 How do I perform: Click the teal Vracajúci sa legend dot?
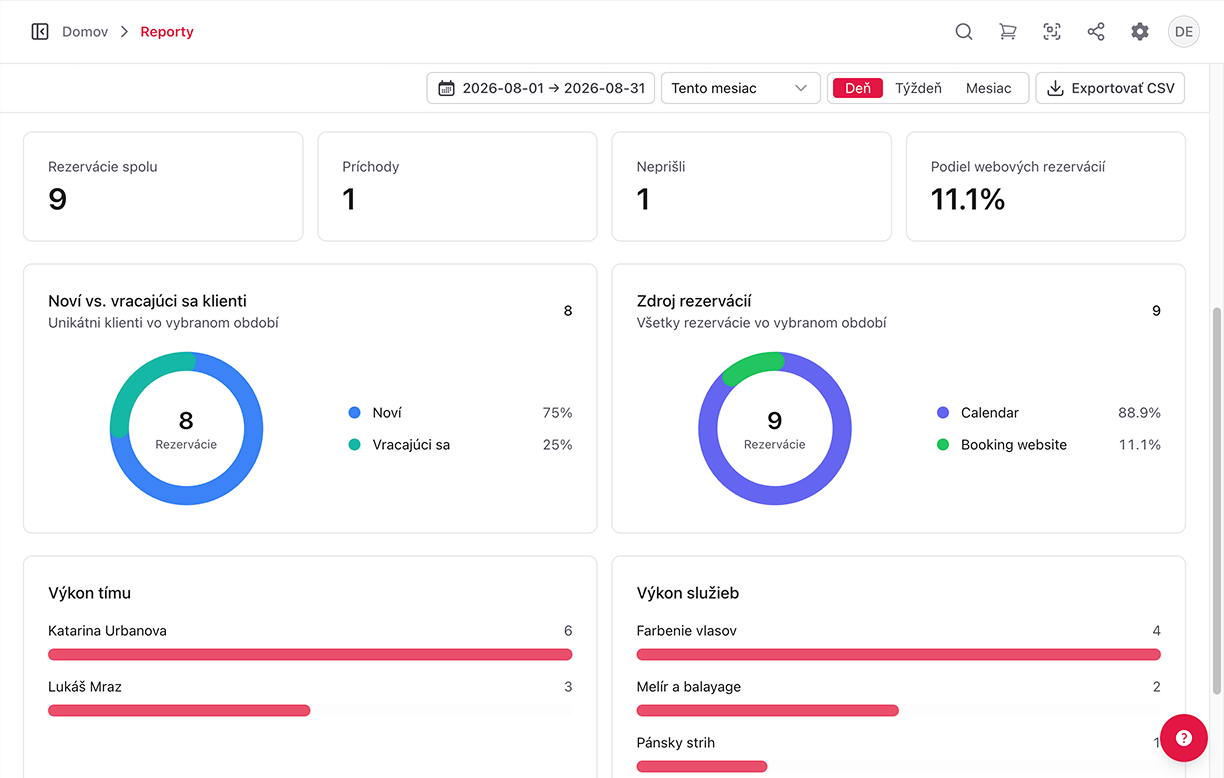click(354, 444)
